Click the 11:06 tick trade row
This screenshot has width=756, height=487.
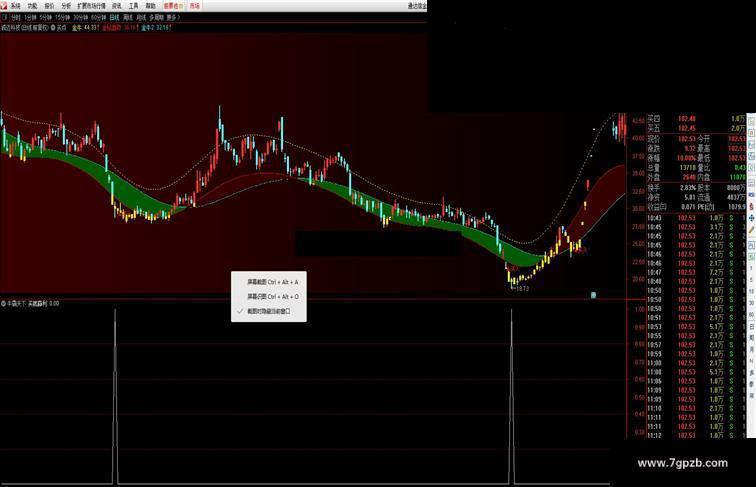pyautogui.click(x=696, y=381)
